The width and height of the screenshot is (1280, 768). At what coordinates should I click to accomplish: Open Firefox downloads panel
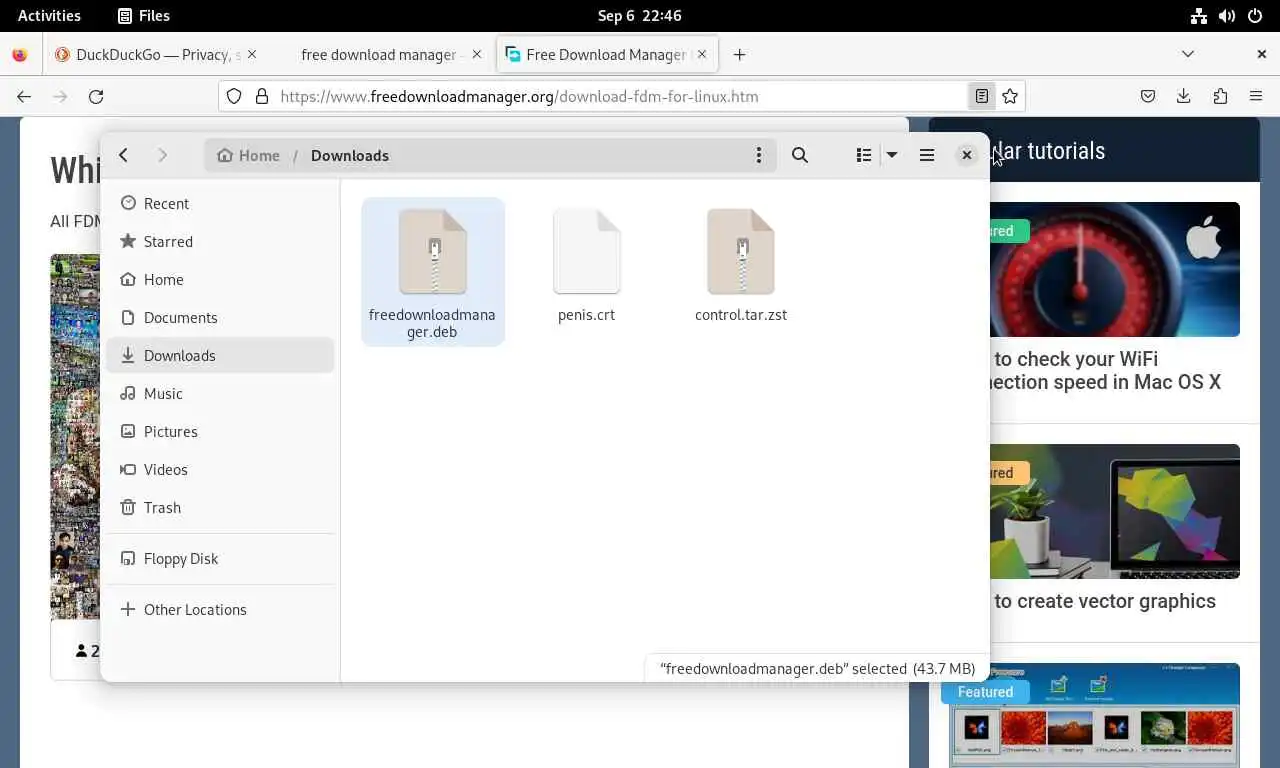click(x=1183, y=96)
